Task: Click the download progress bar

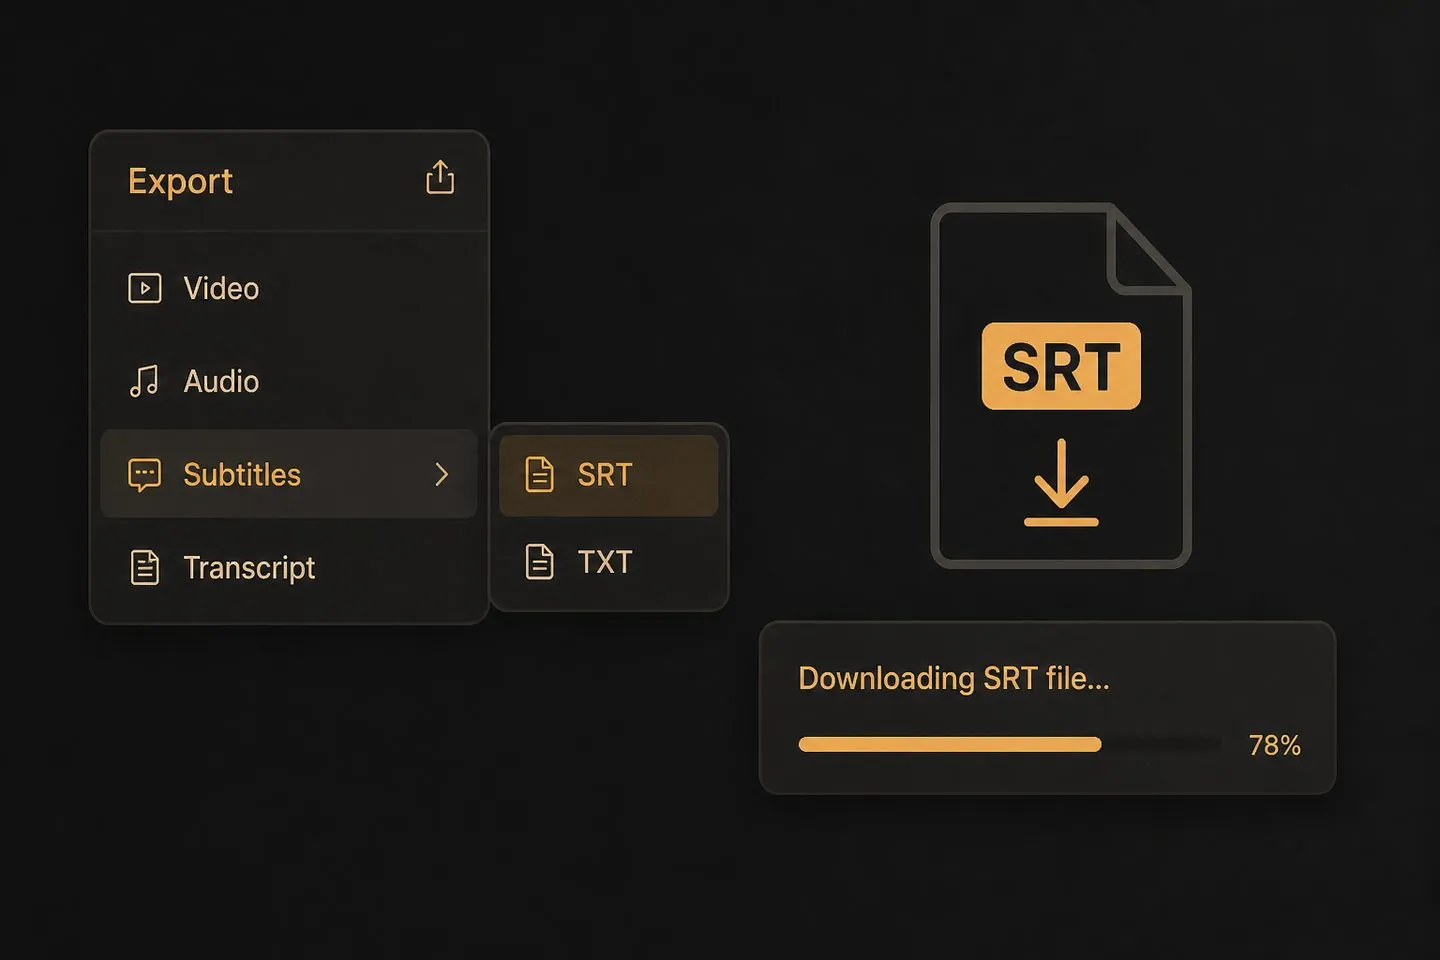Action: 1010,744
